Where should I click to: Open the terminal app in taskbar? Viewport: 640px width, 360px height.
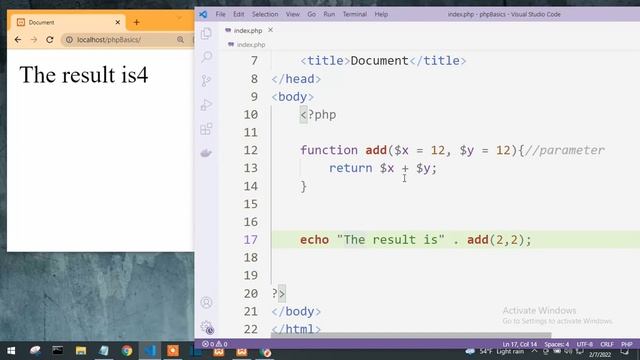click(58, 351)
